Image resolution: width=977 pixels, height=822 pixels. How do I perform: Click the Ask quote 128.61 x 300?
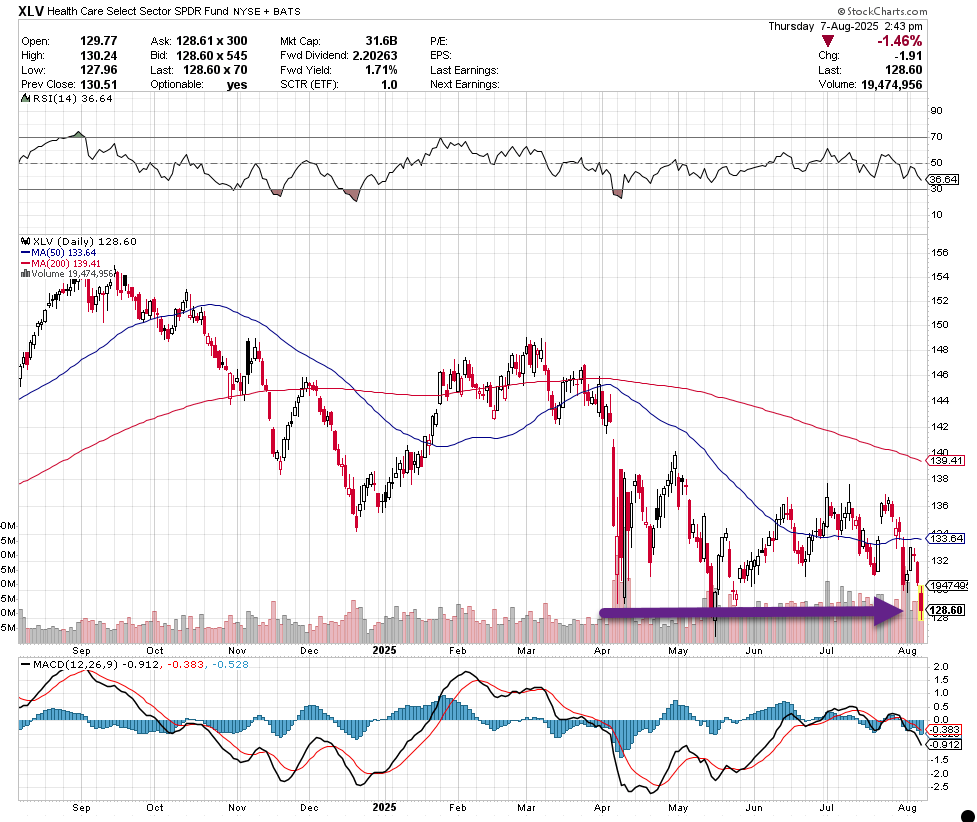pos(211,41)
